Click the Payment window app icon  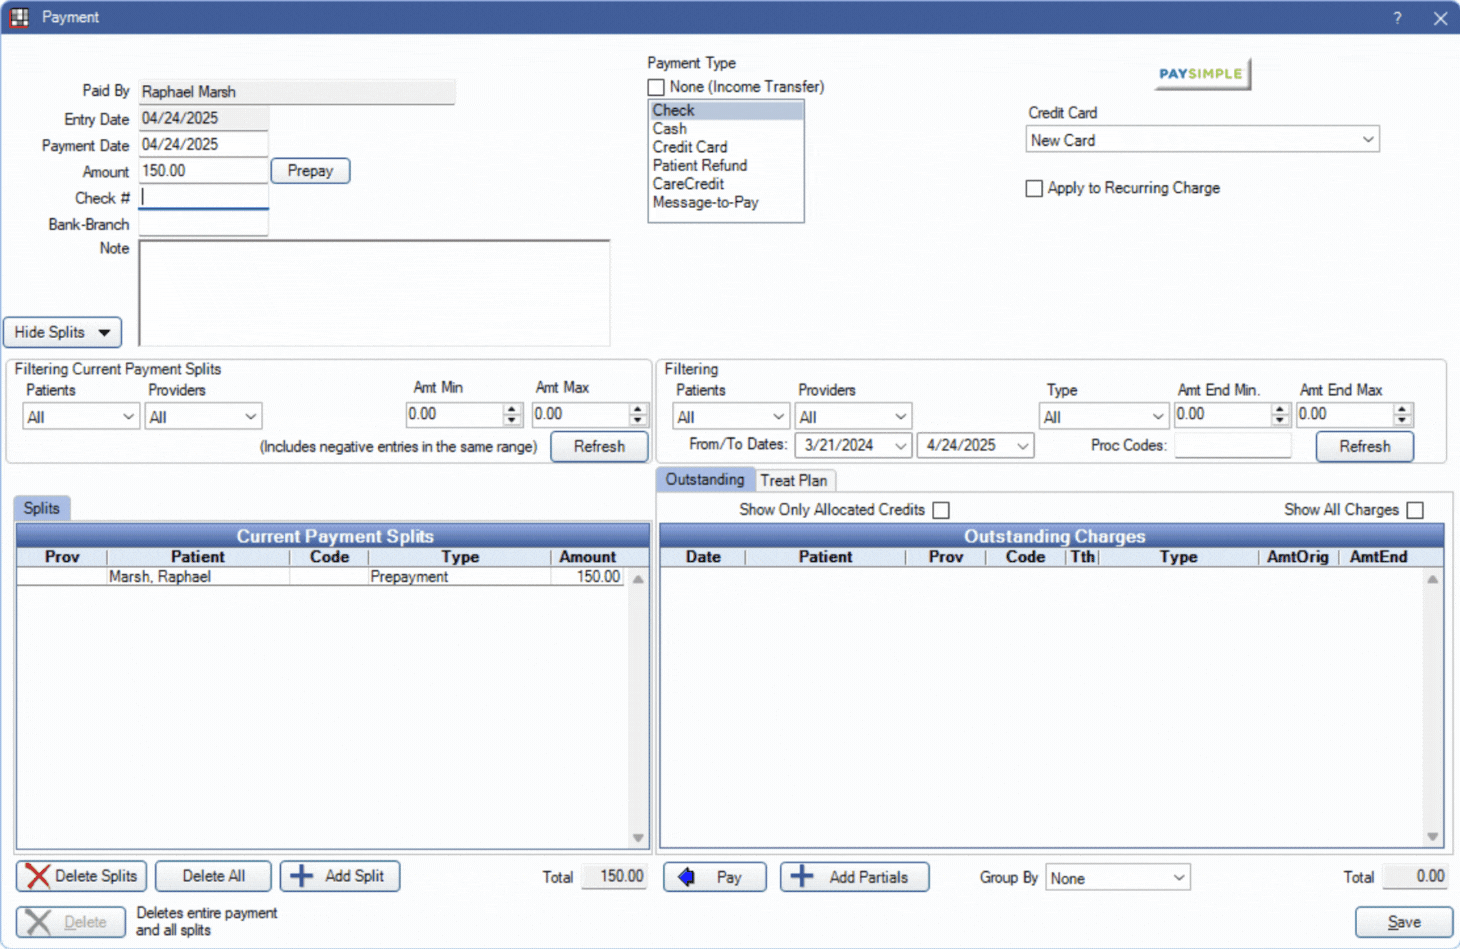pos(19,18)
